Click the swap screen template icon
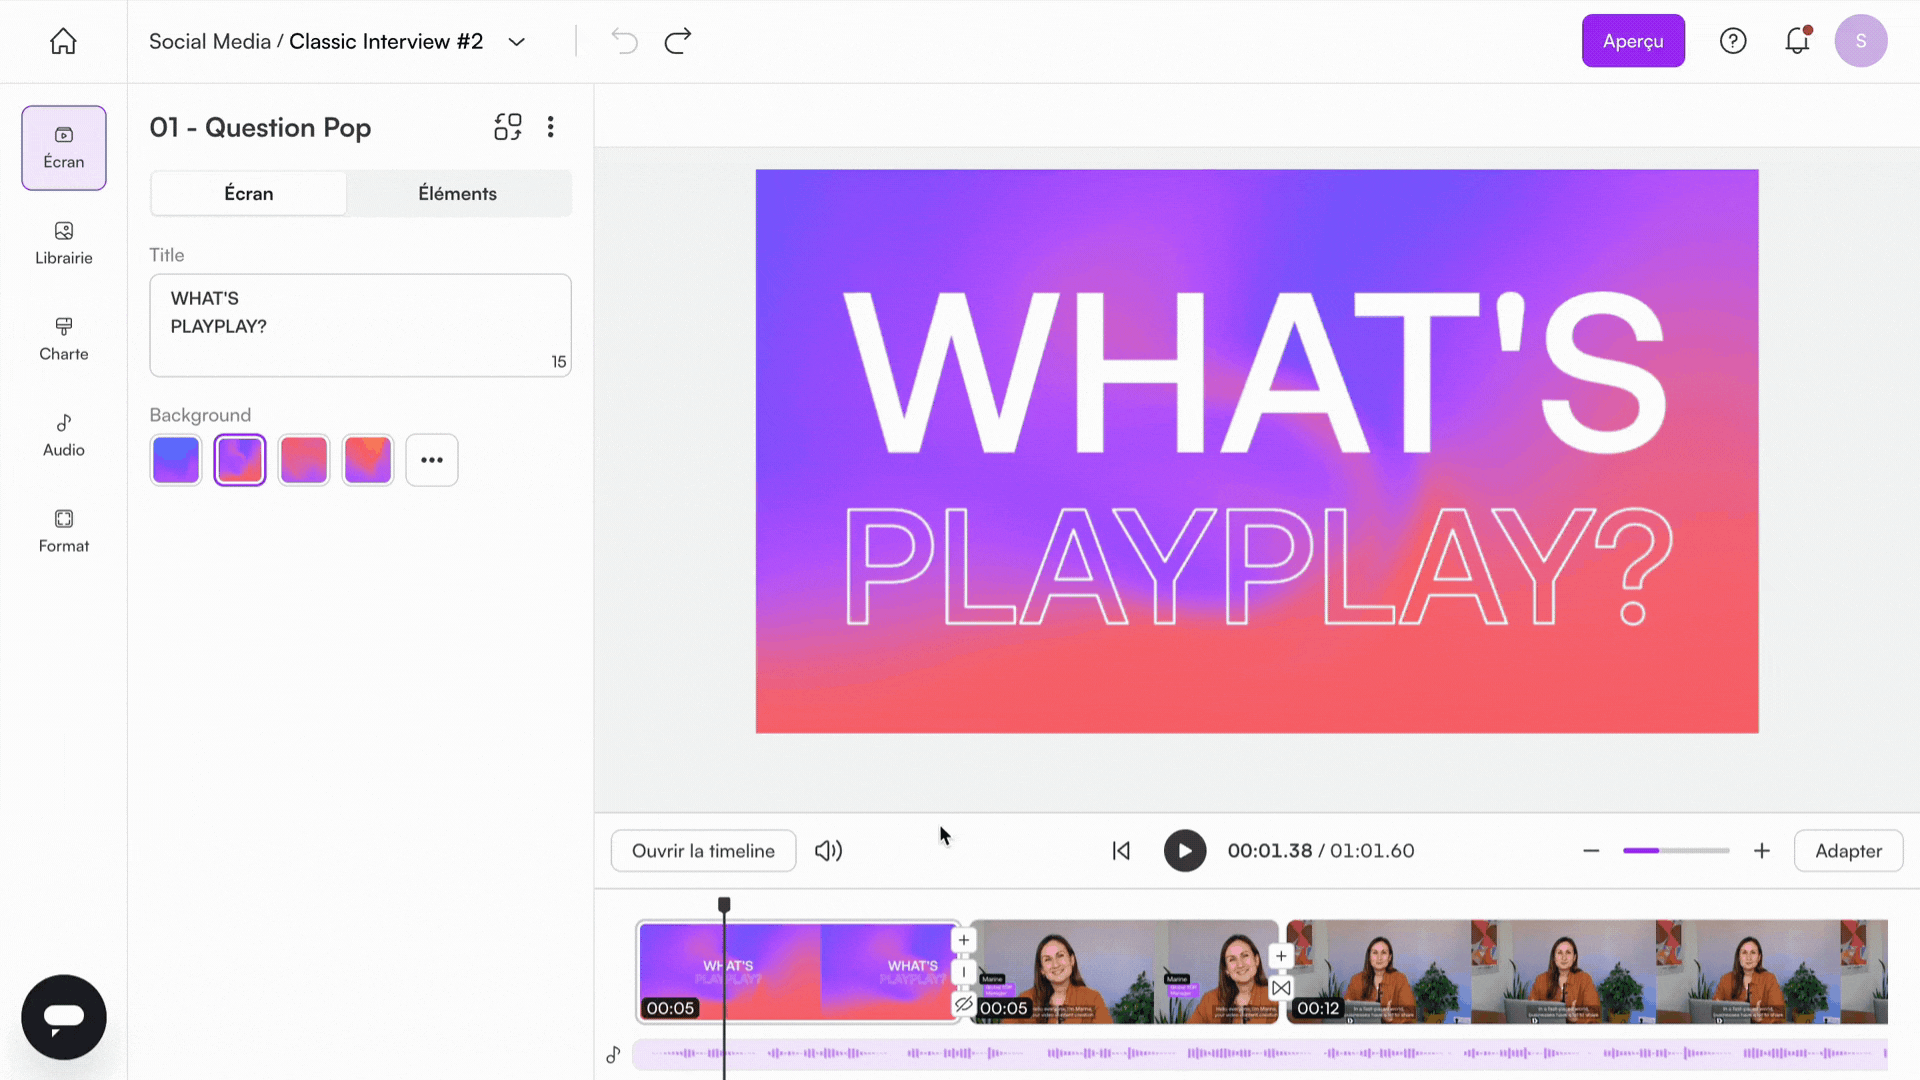Screen dimensions: 1920x1080 point(508,127)
